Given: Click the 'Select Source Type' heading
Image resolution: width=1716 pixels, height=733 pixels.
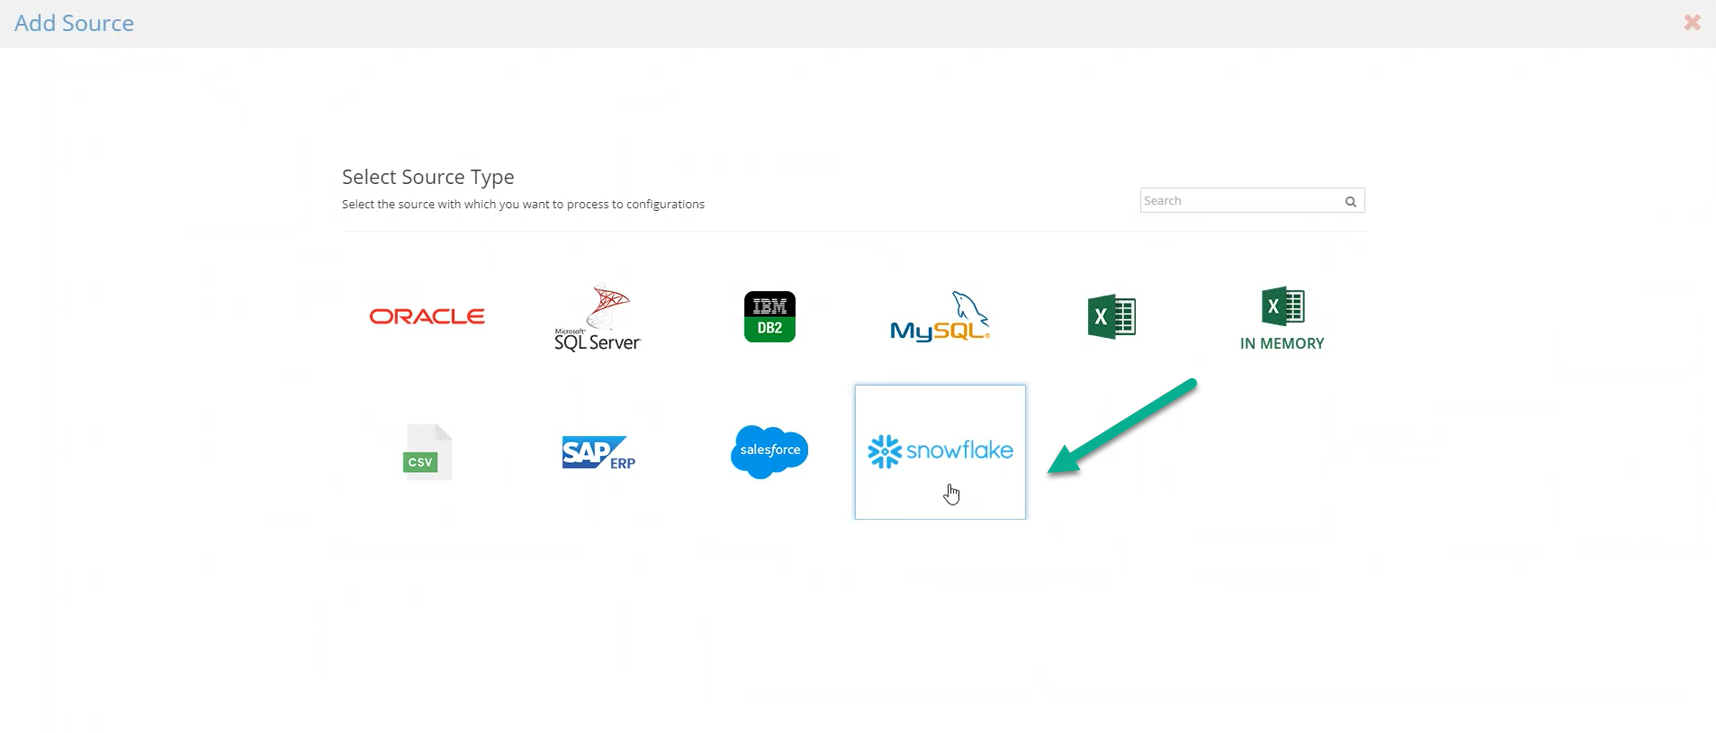Looking at the screenshot, I should pos(428,177).
